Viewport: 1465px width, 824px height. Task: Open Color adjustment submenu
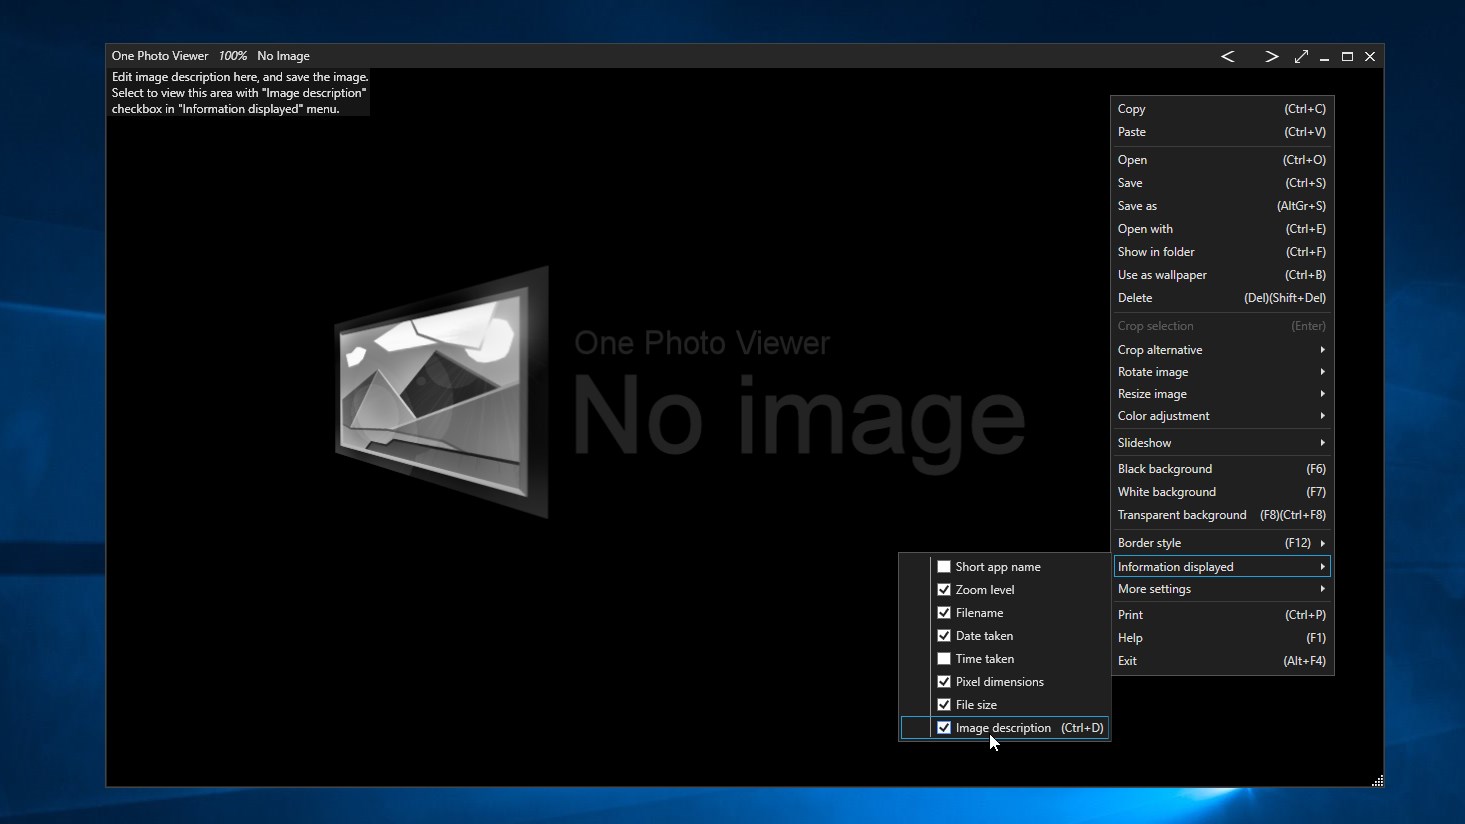pos(1222,416)
